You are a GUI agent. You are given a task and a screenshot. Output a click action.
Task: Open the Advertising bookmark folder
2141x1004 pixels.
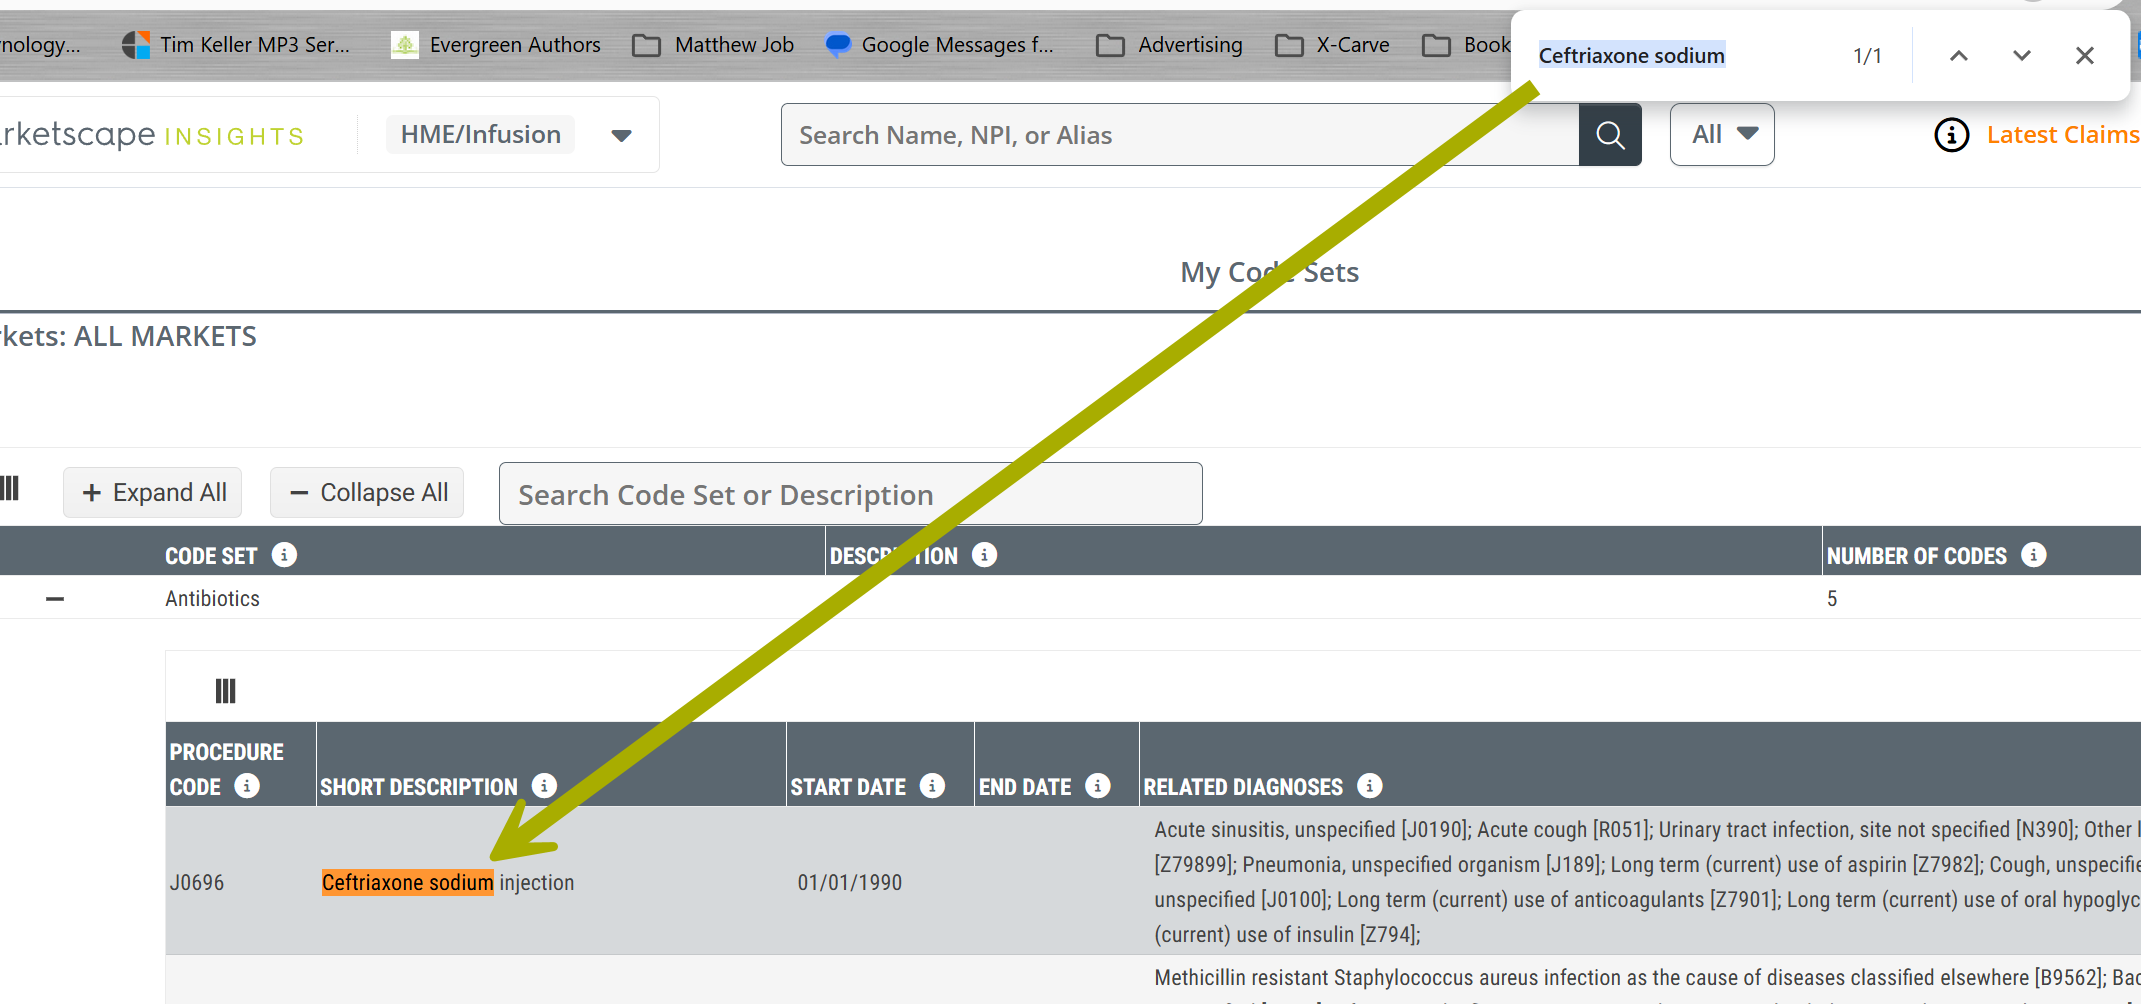tap(1169, 45)
